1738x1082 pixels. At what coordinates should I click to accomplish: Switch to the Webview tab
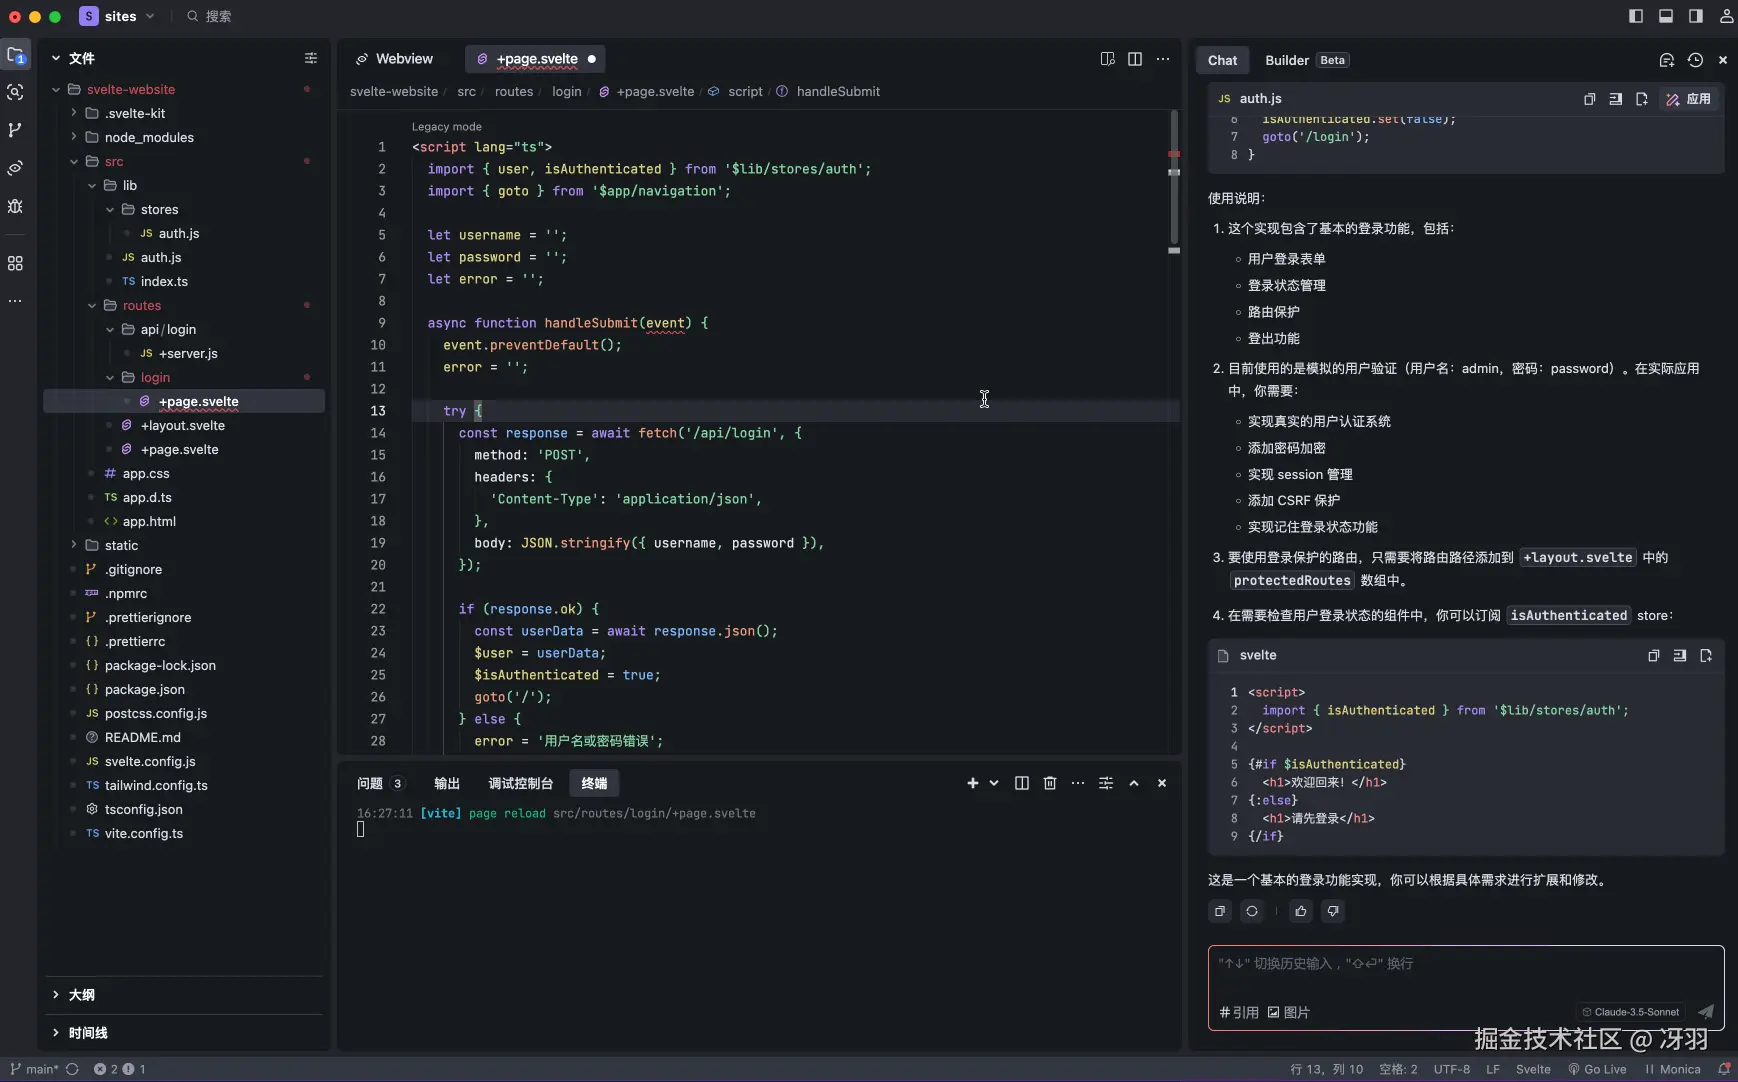pyautogui.click(x=395, y=59)
